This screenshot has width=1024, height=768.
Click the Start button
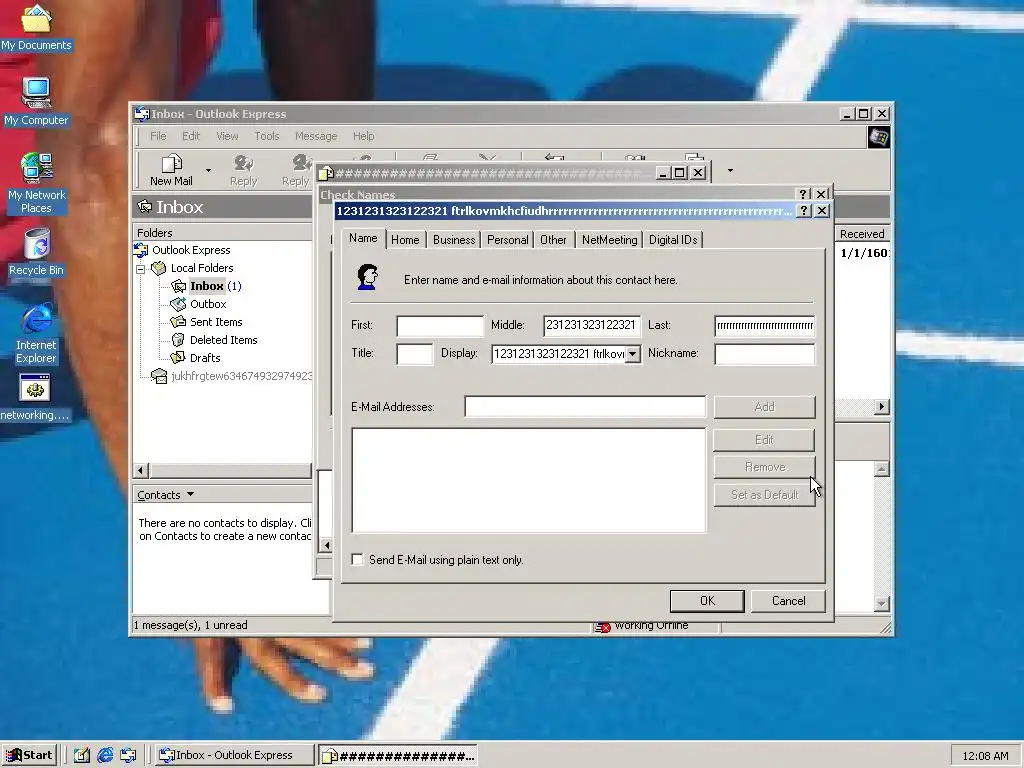[29, 755]
